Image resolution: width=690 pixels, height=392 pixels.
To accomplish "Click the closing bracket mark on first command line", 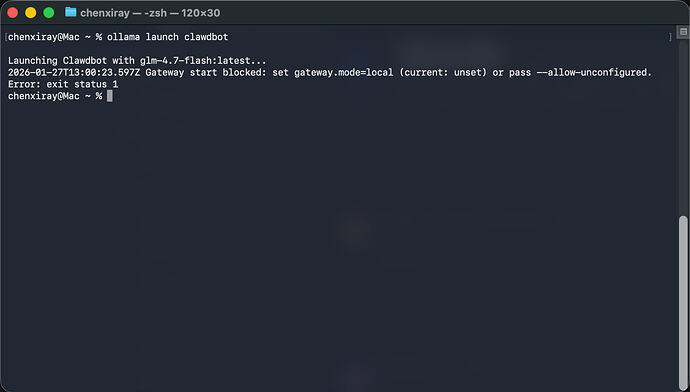I will tap(671, 37).
